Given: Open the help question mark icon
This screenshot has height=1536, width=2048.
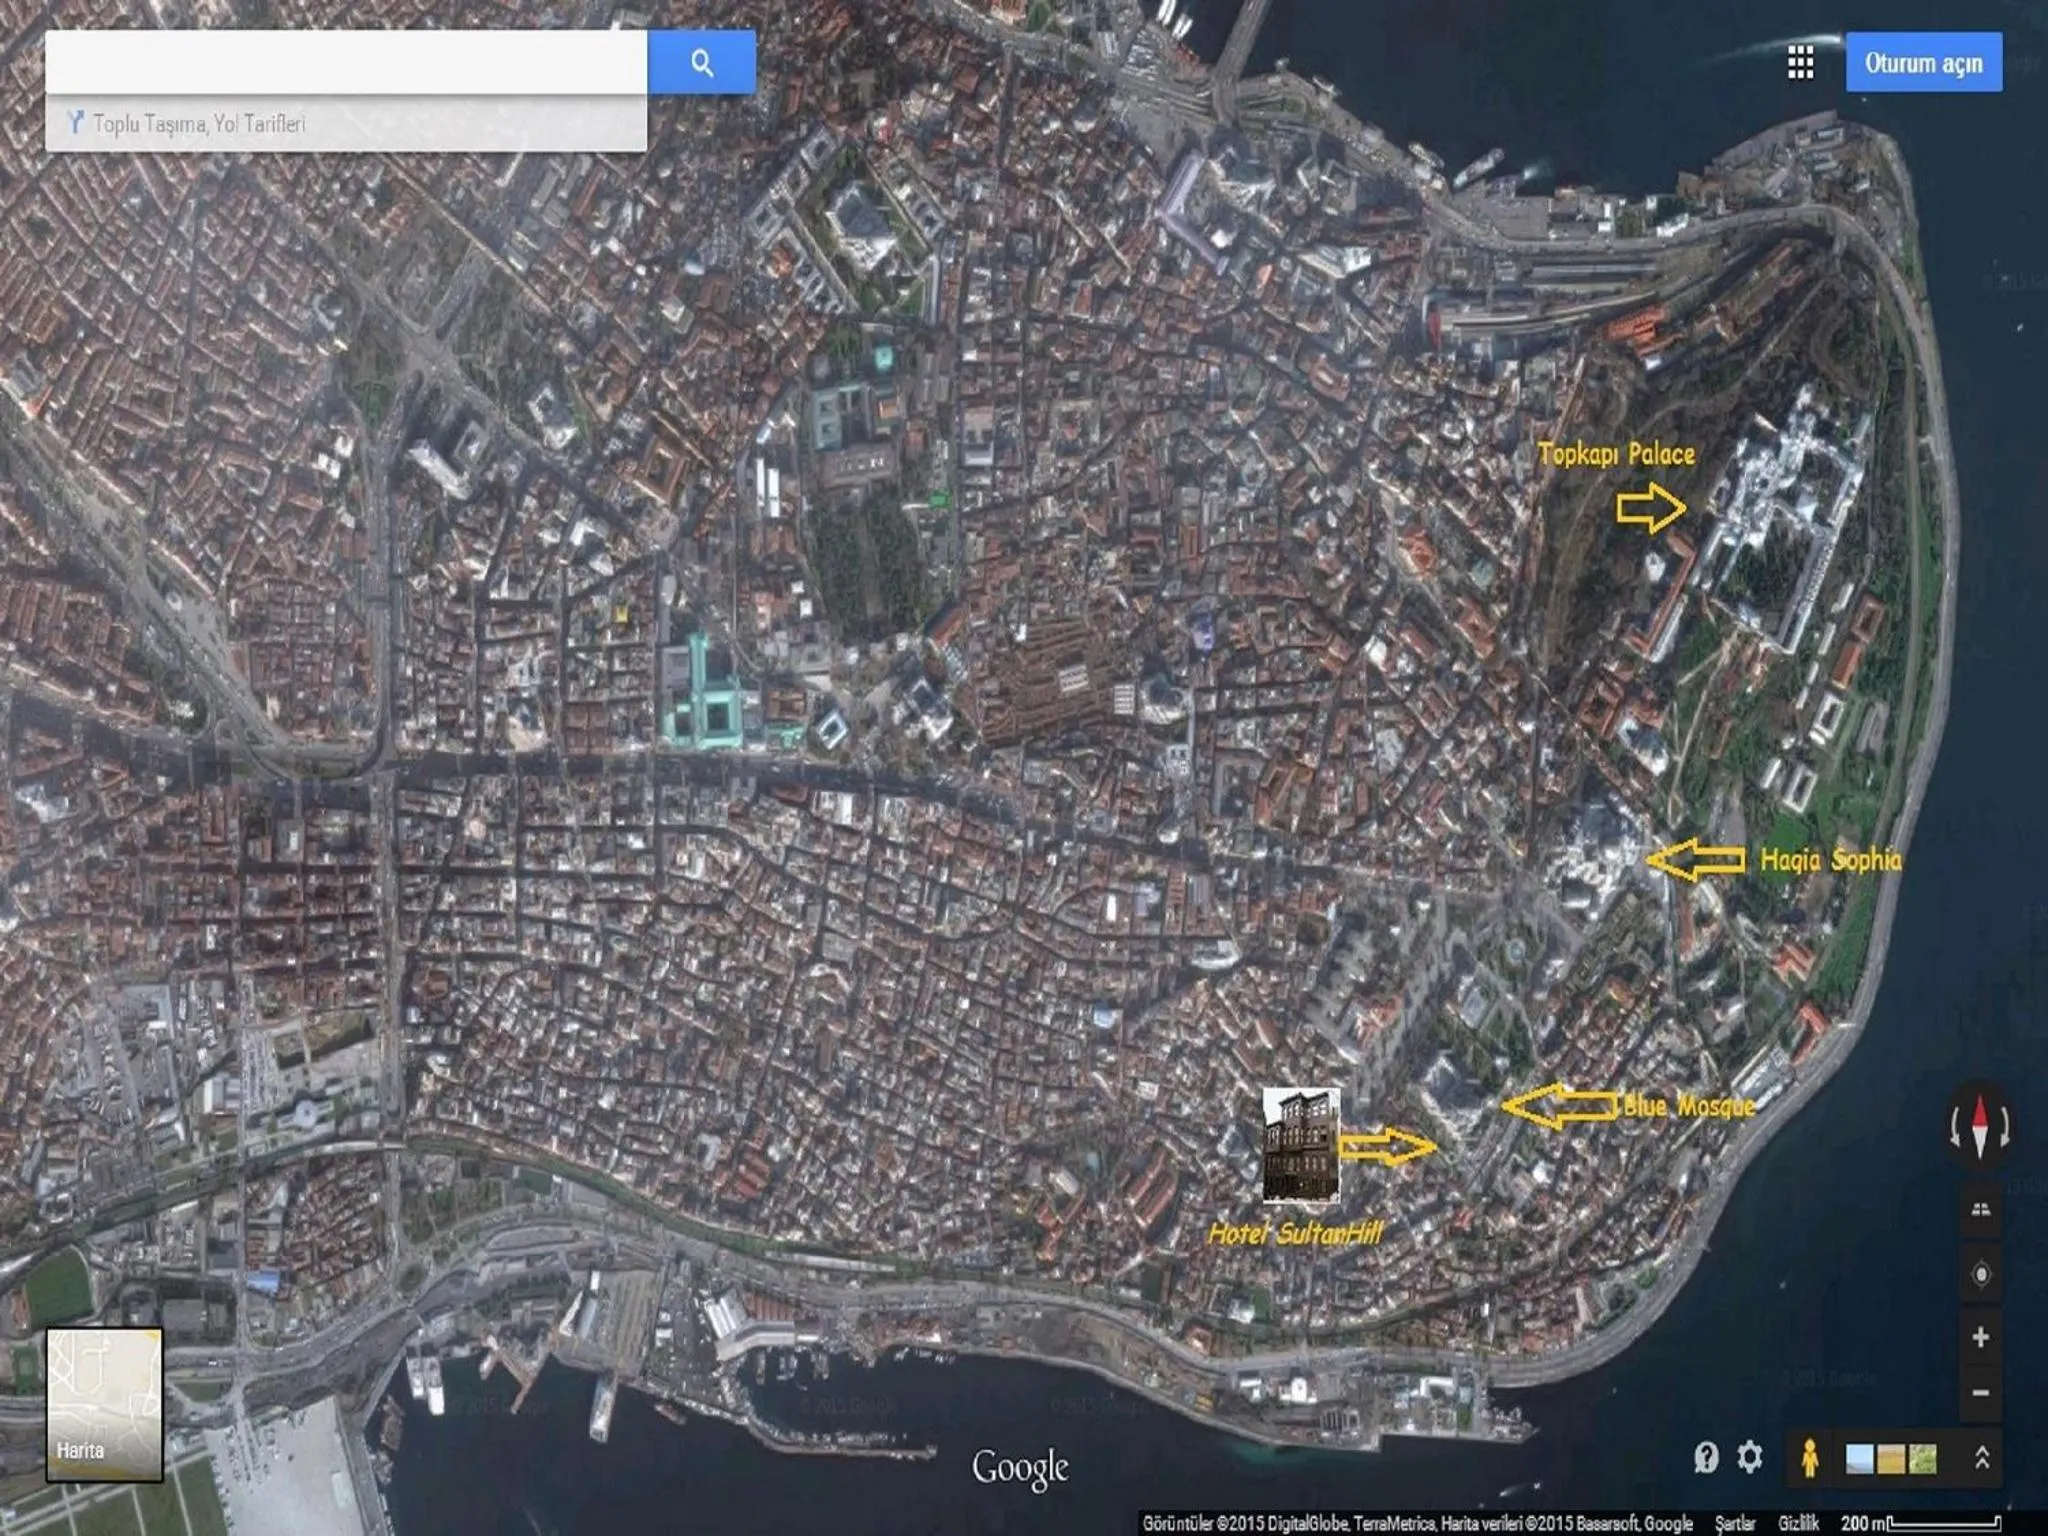Looking at the screenshot, I should coord(1706,1457).
